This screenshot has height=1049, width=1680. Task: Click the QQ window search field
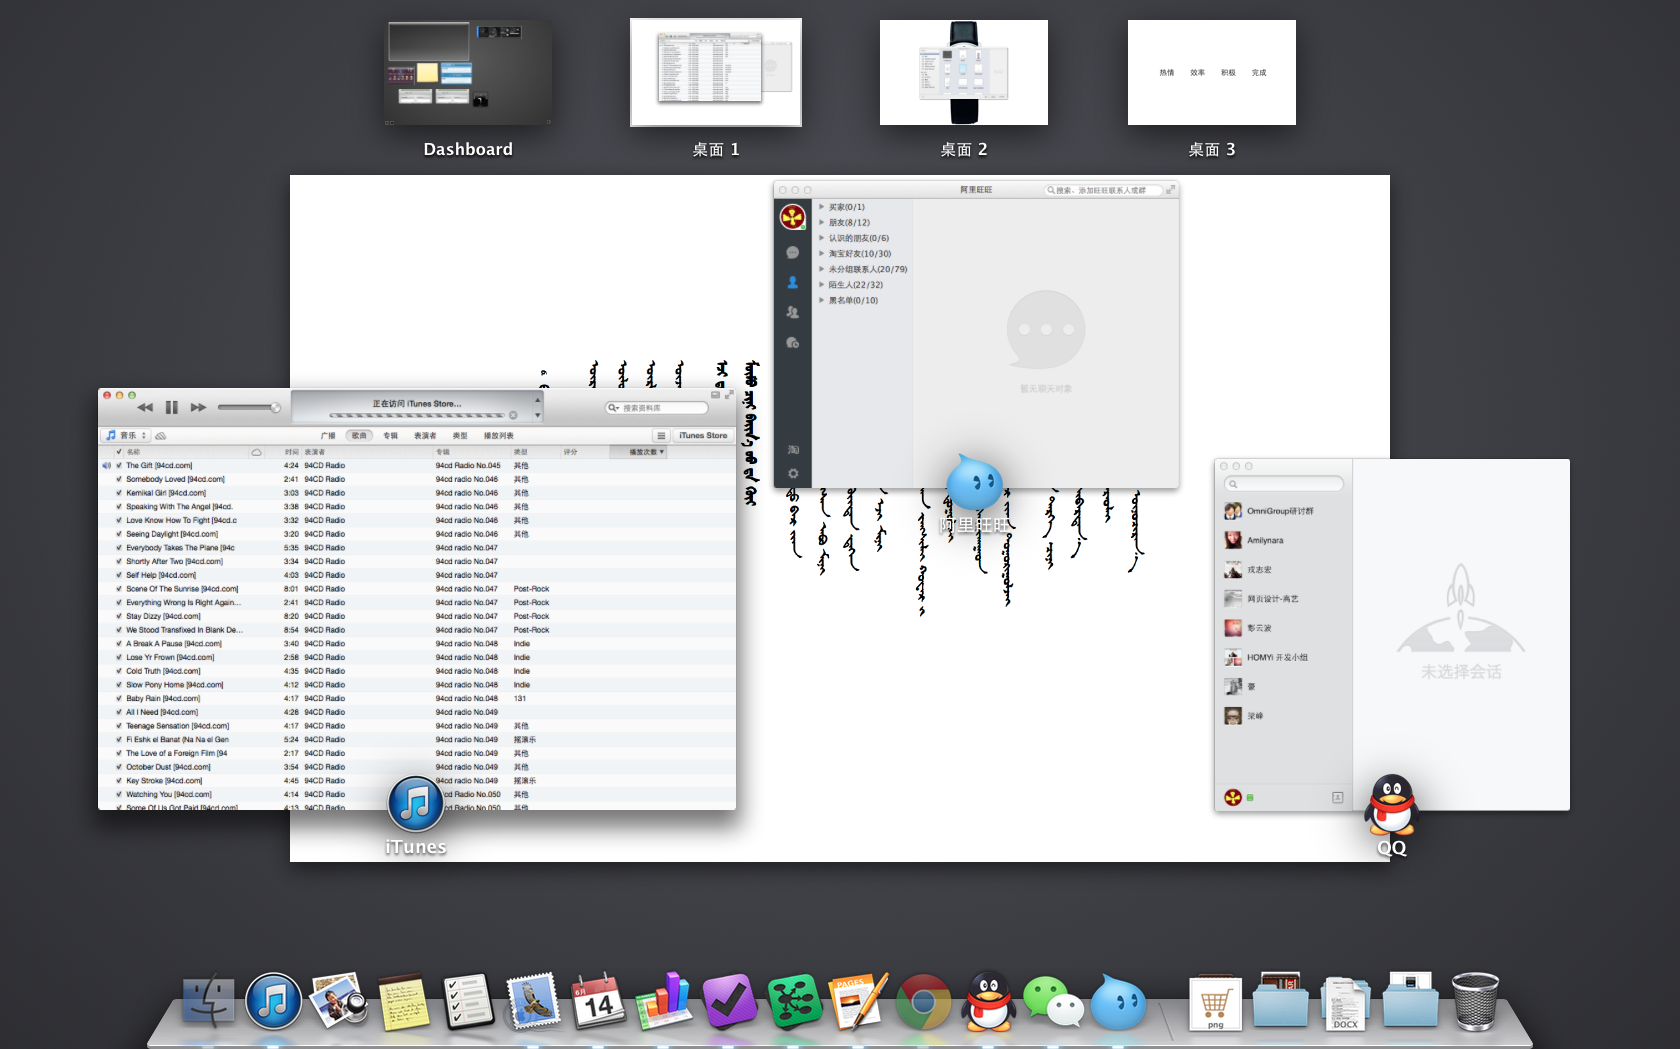point(1284,484)
